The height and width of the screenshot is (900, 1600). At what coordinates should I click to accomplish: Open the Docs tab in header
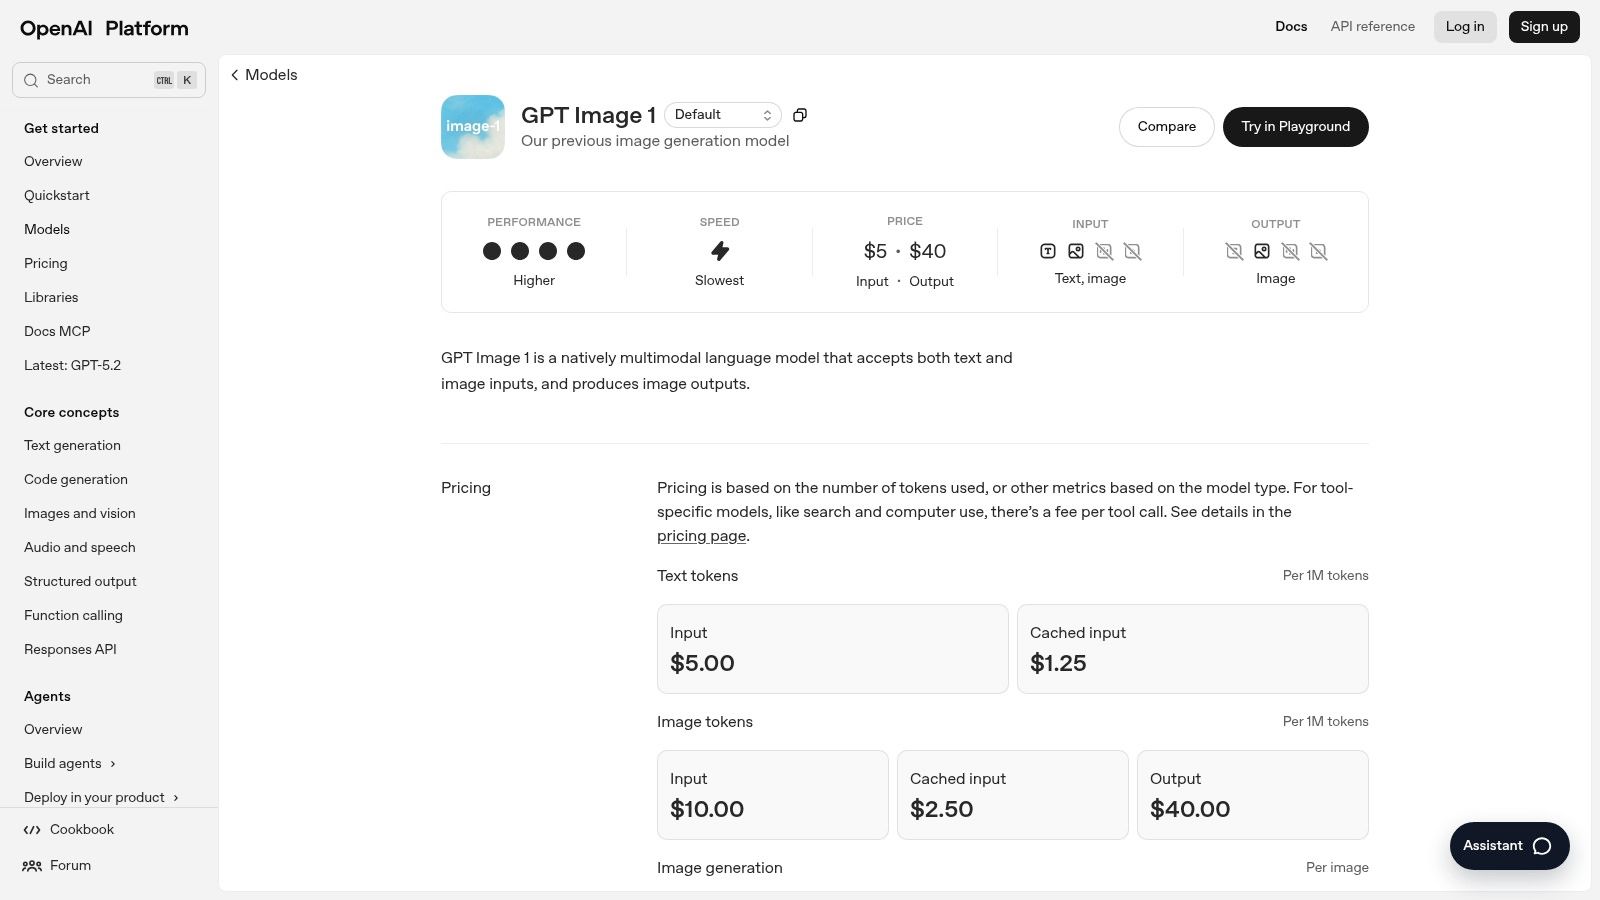[x=1291, y=27]
